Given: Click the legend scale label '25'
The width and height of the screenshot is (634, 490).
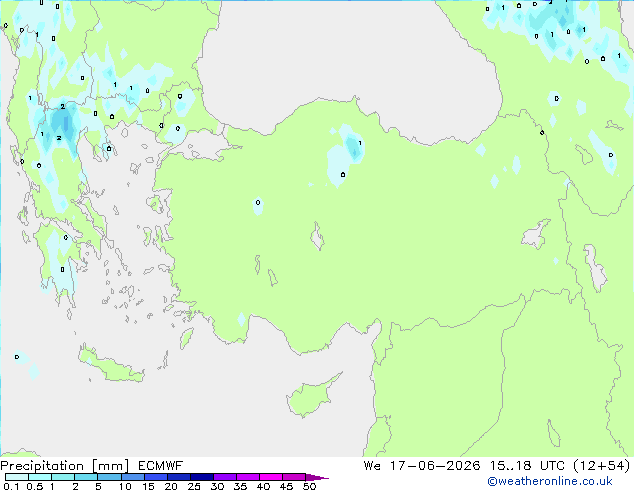Looking at the screenshot, I should (194, 486).
